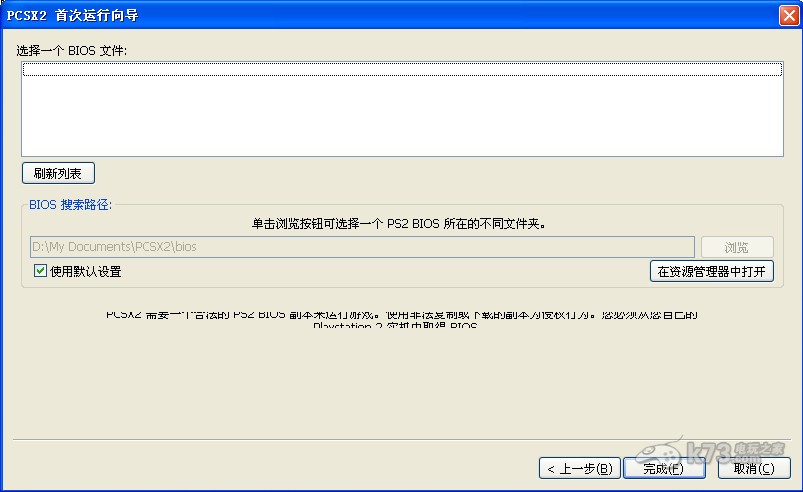Click the blank panel area below warning text

pyautogui.click(x=400, y=385)
